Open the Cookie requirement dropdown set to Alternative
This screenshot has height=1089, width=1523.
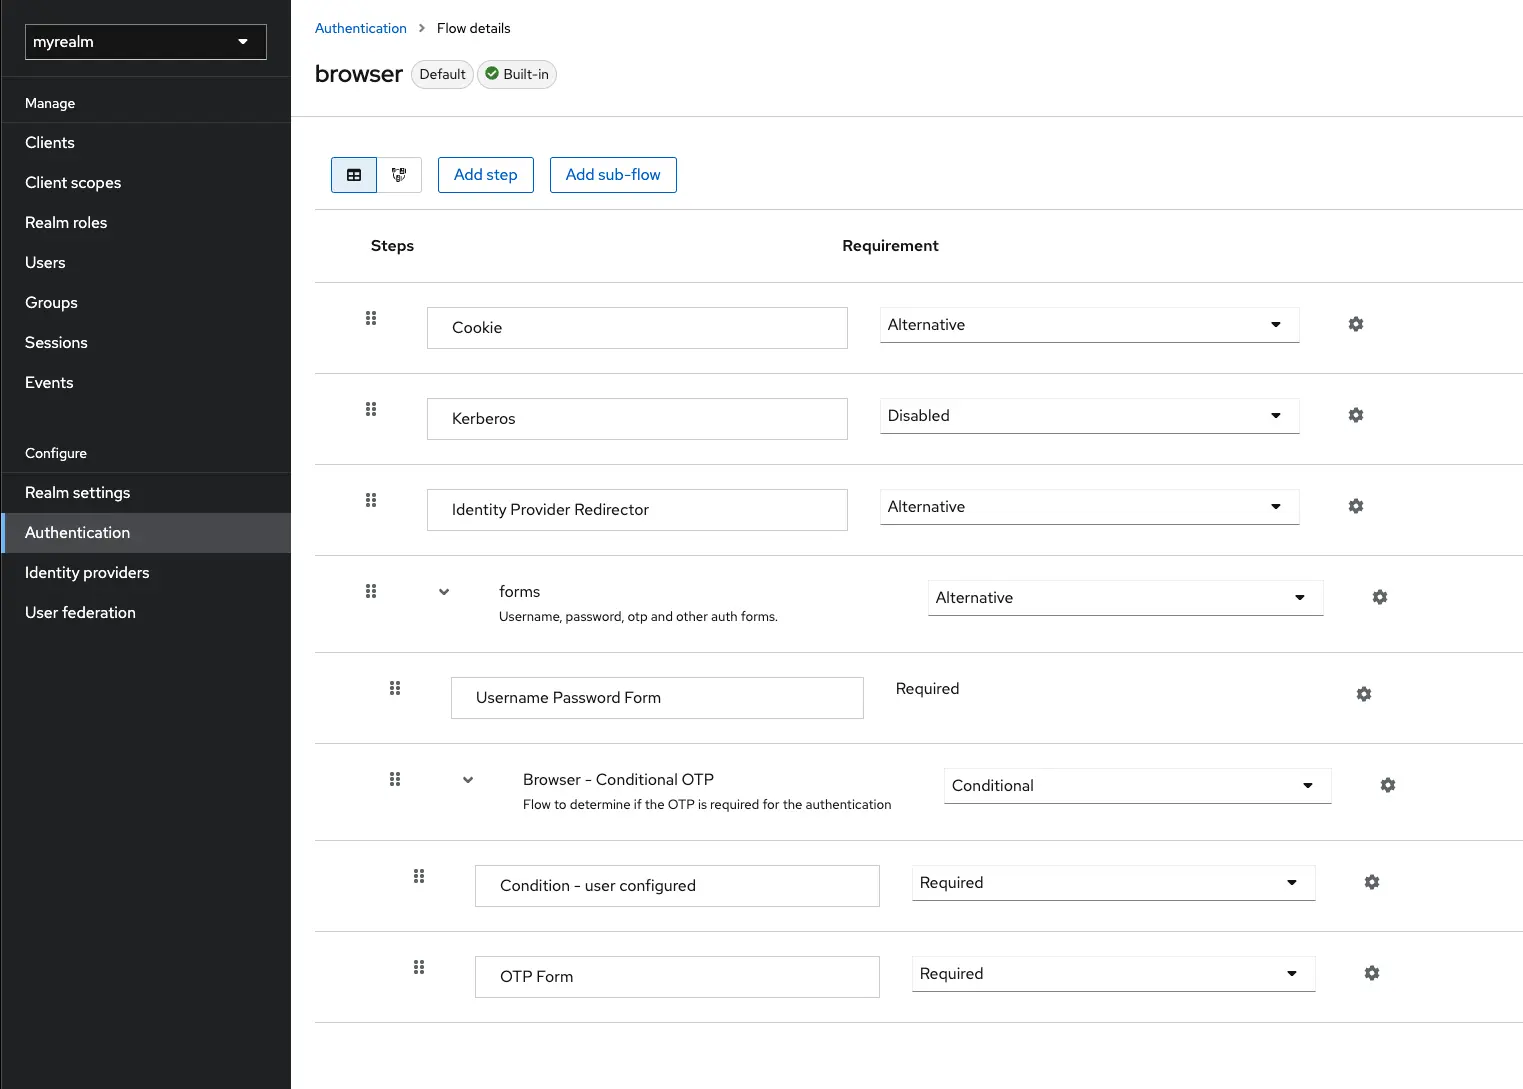point(1088,324)
